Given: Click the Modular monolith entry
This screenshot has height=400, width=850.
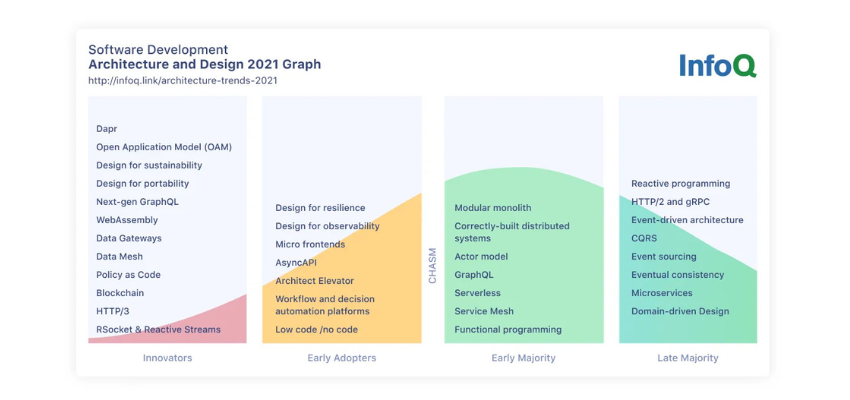Looking at the screenshot, I should (x=493, y=208).
